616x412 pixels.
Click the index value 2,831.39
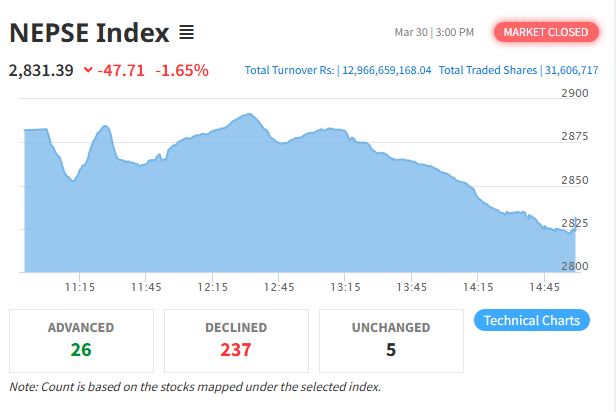pos(41,70)
